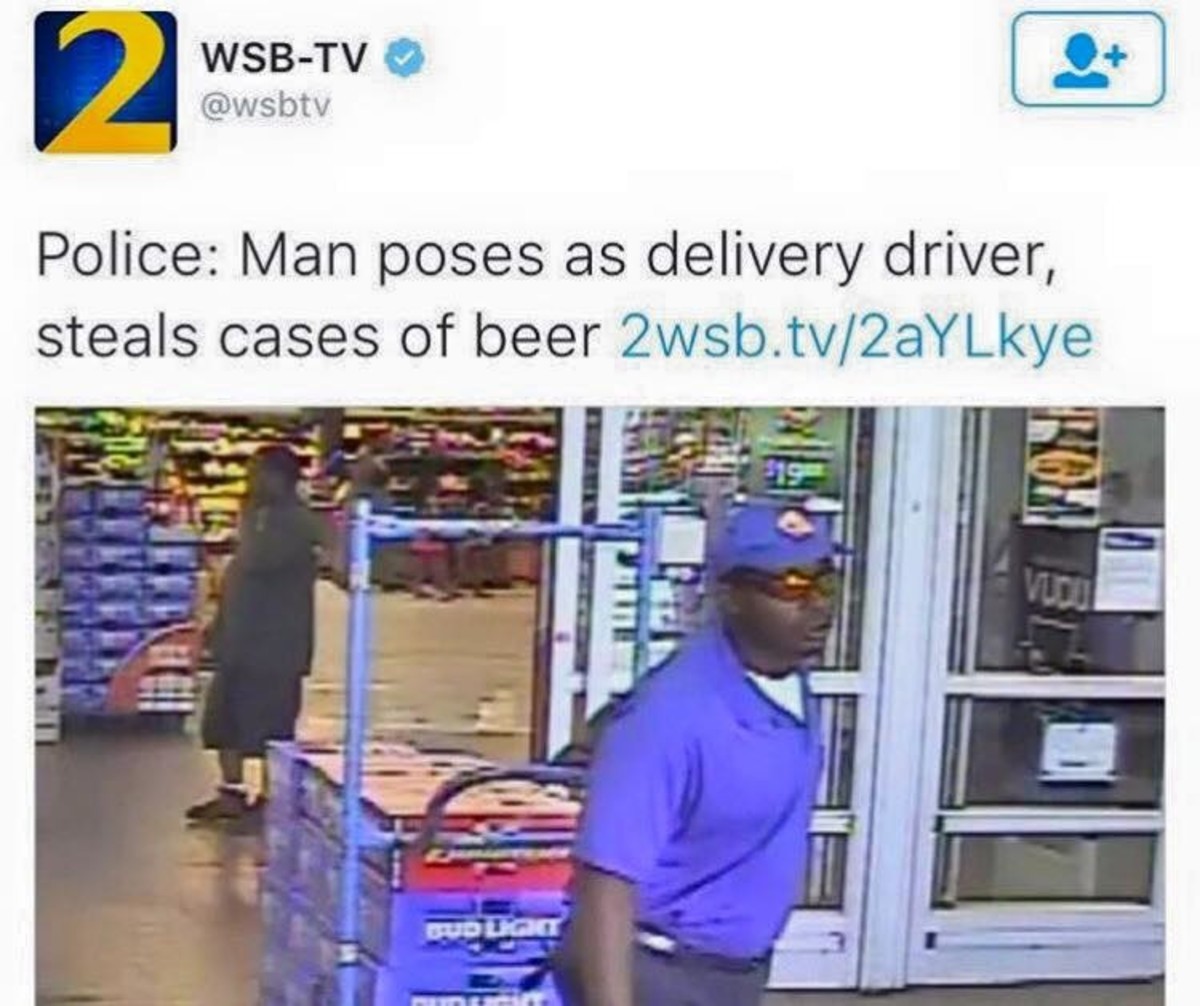Screen dimensions: 1200x1006
Task: Follow WSB-TV with the add-person button
Action: point(1088,59)
